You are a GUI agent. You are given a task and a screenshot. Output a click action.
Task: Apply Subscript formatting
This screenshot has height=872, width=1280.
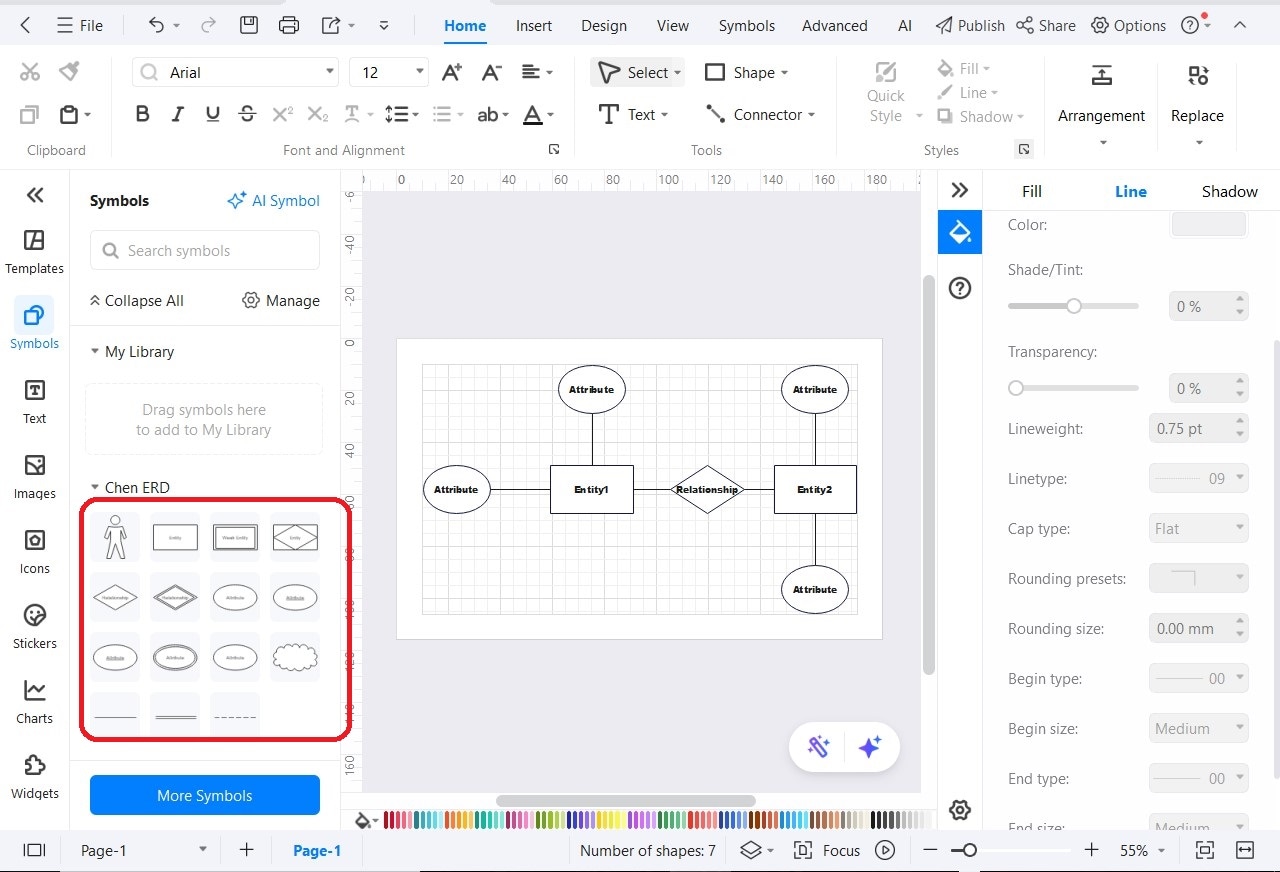click(x=317, y=114)
